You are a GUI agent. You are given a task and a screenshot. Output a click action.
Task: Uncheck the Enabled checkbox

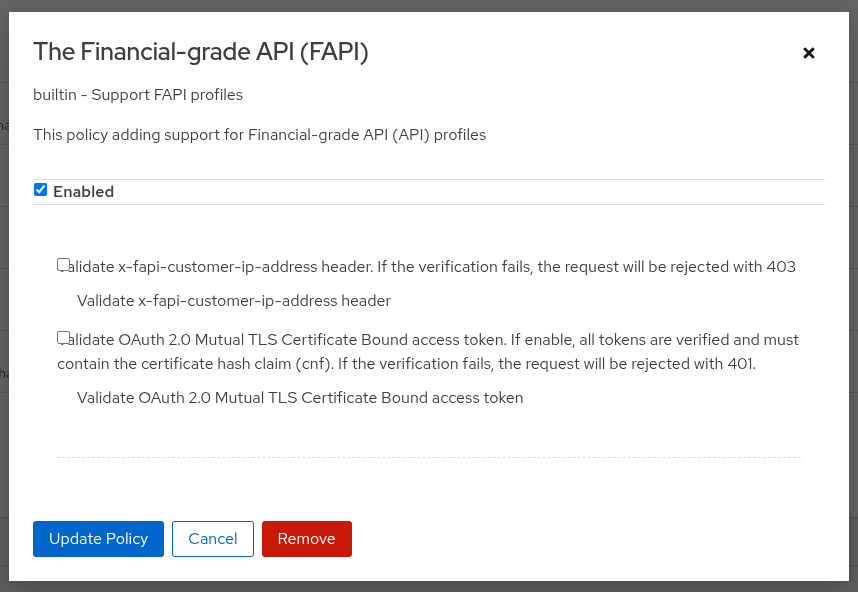(x=41, y=190)
